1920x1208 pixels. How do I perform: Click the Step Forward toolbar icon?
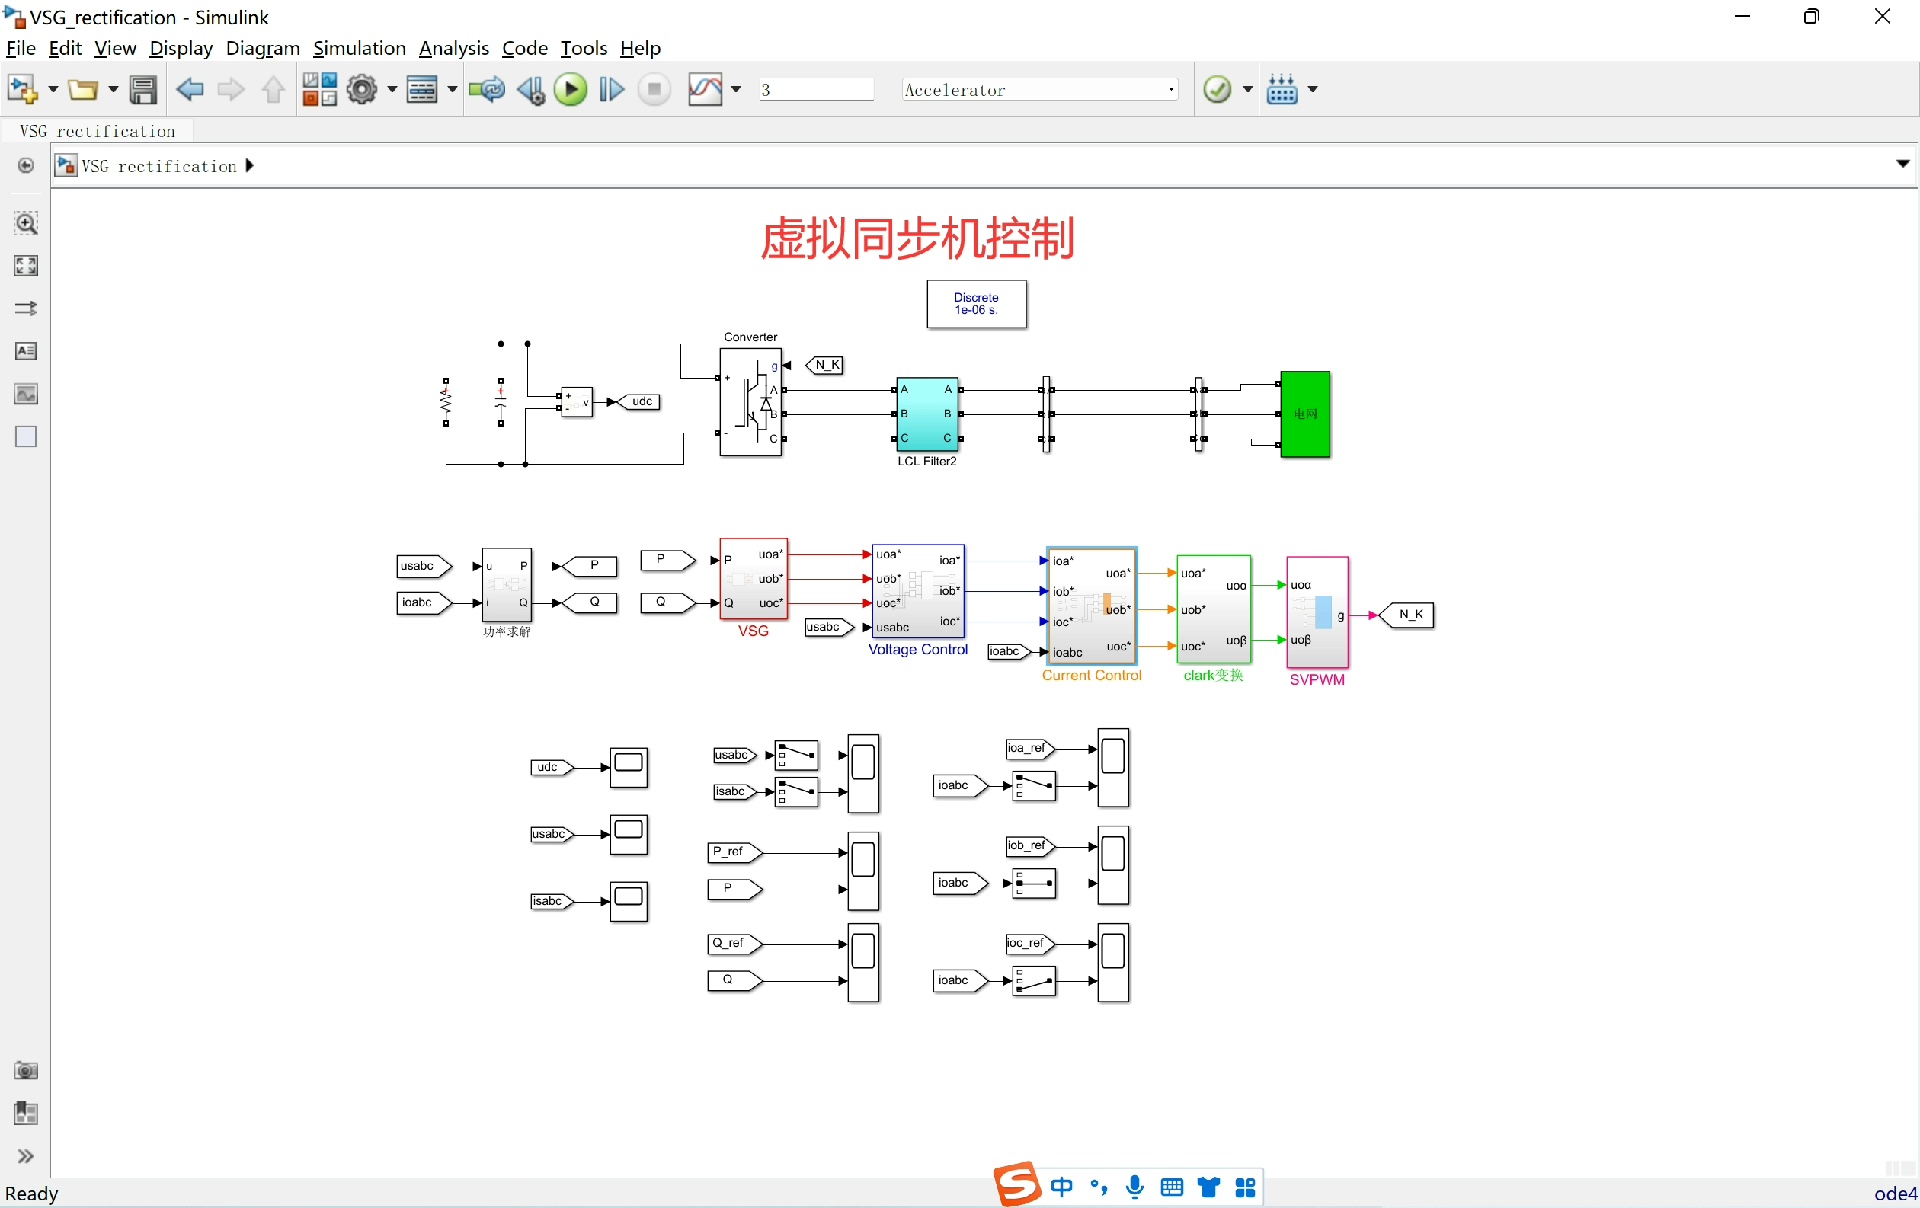tap(612, 90)
